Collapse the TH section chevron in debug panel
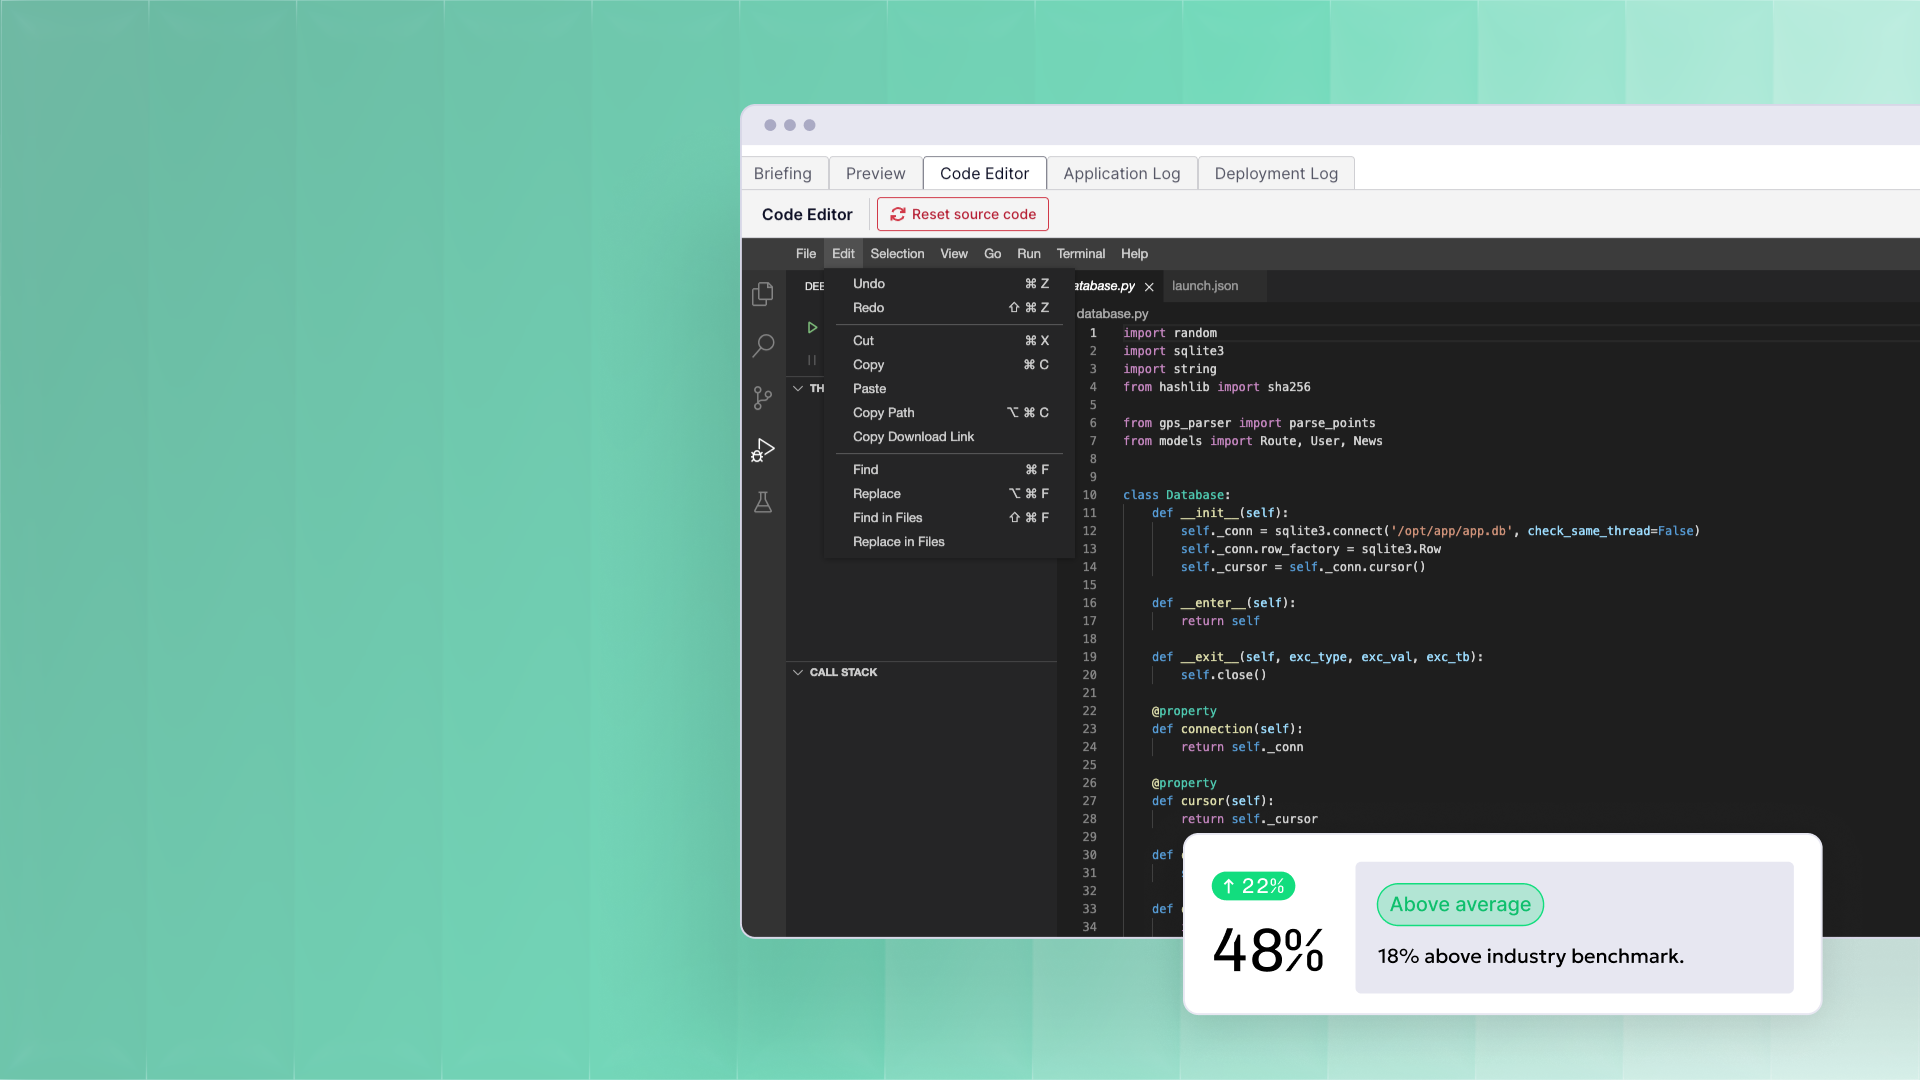Image resolution: width=1920 pixels, height=1080 pixels. coord(798,388)
